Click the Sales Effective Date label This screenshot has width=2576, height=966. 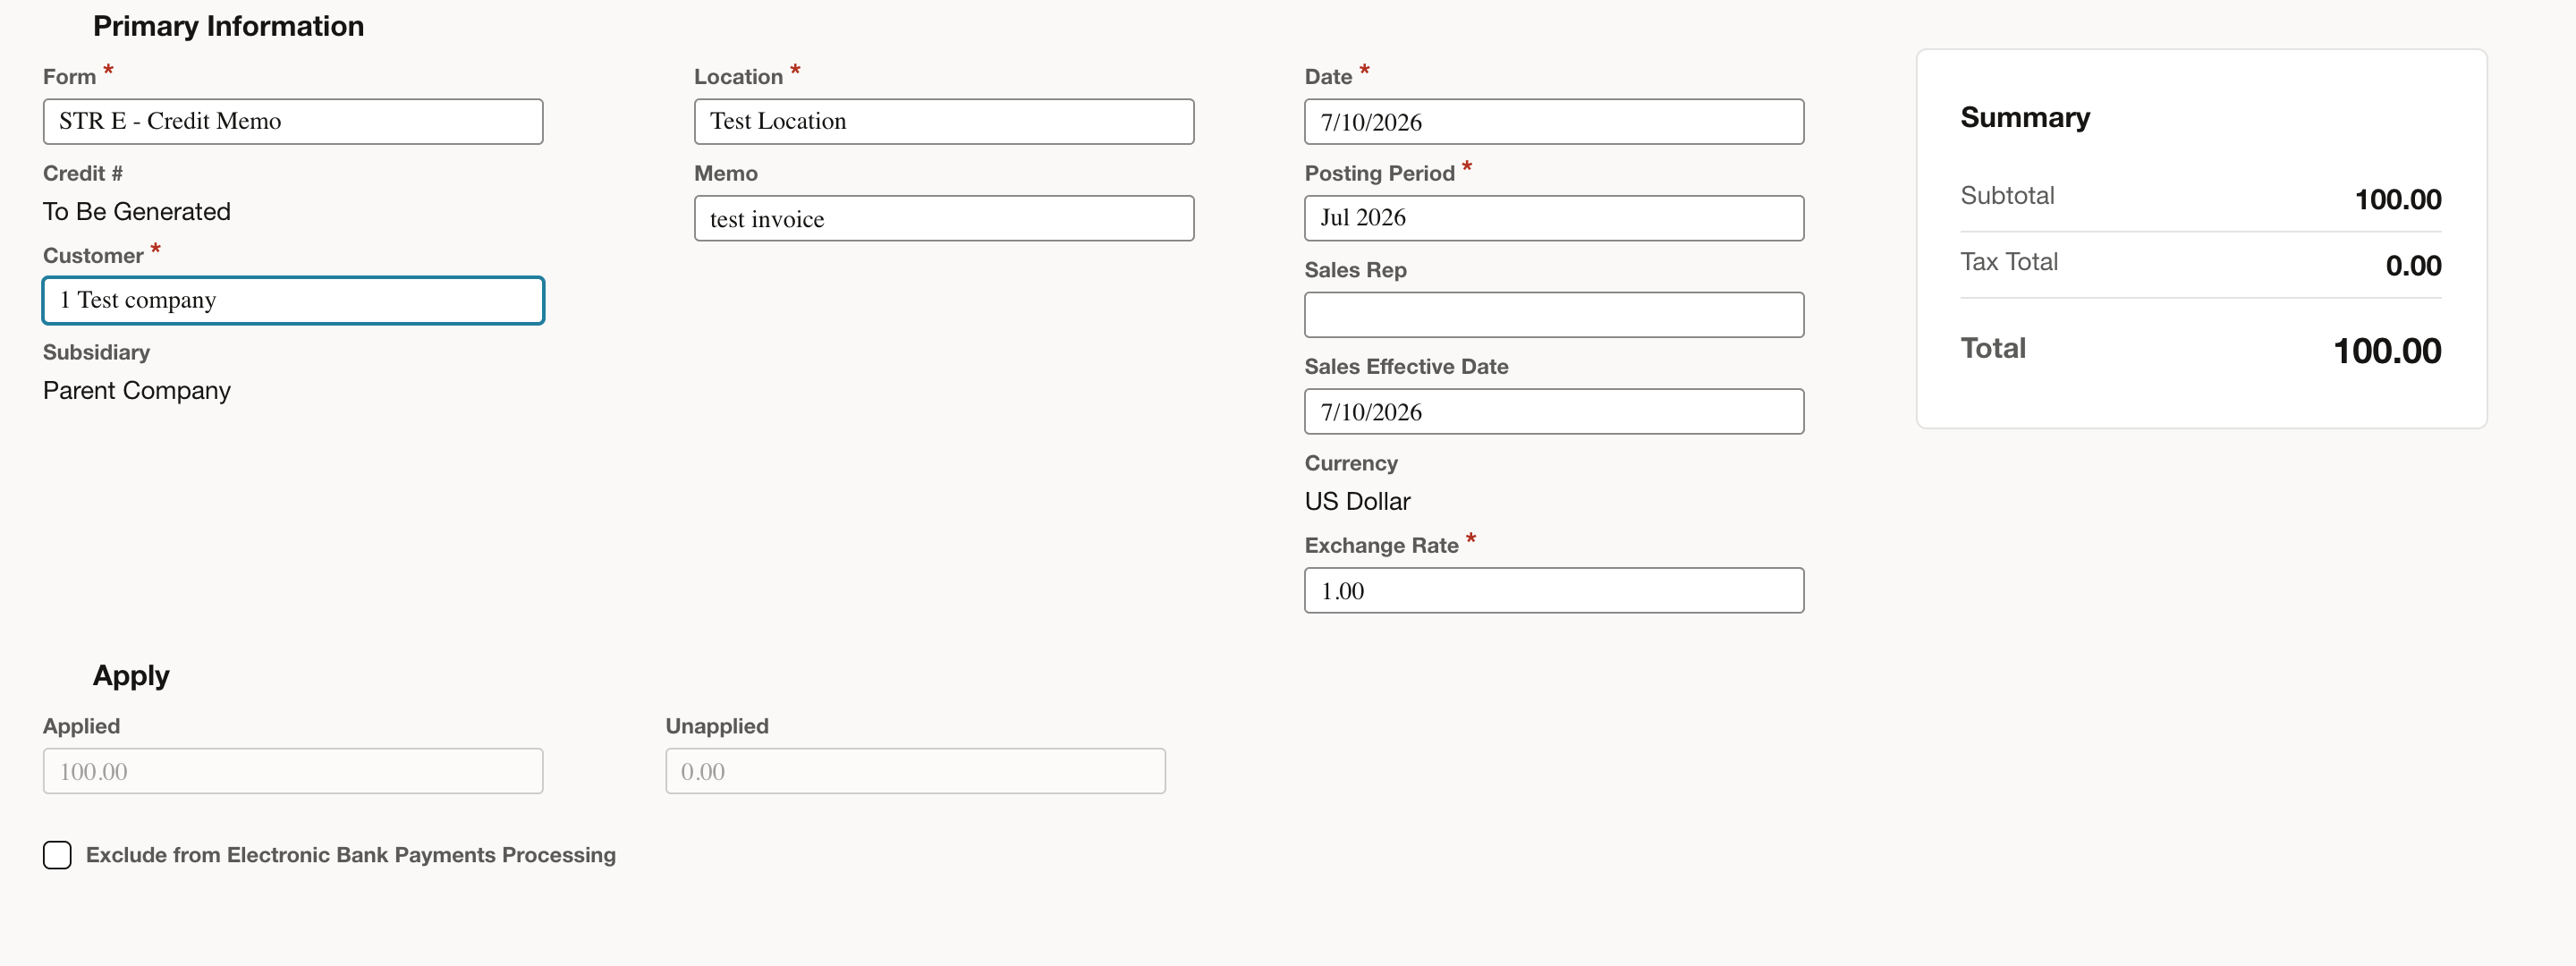click(1406, 366)
